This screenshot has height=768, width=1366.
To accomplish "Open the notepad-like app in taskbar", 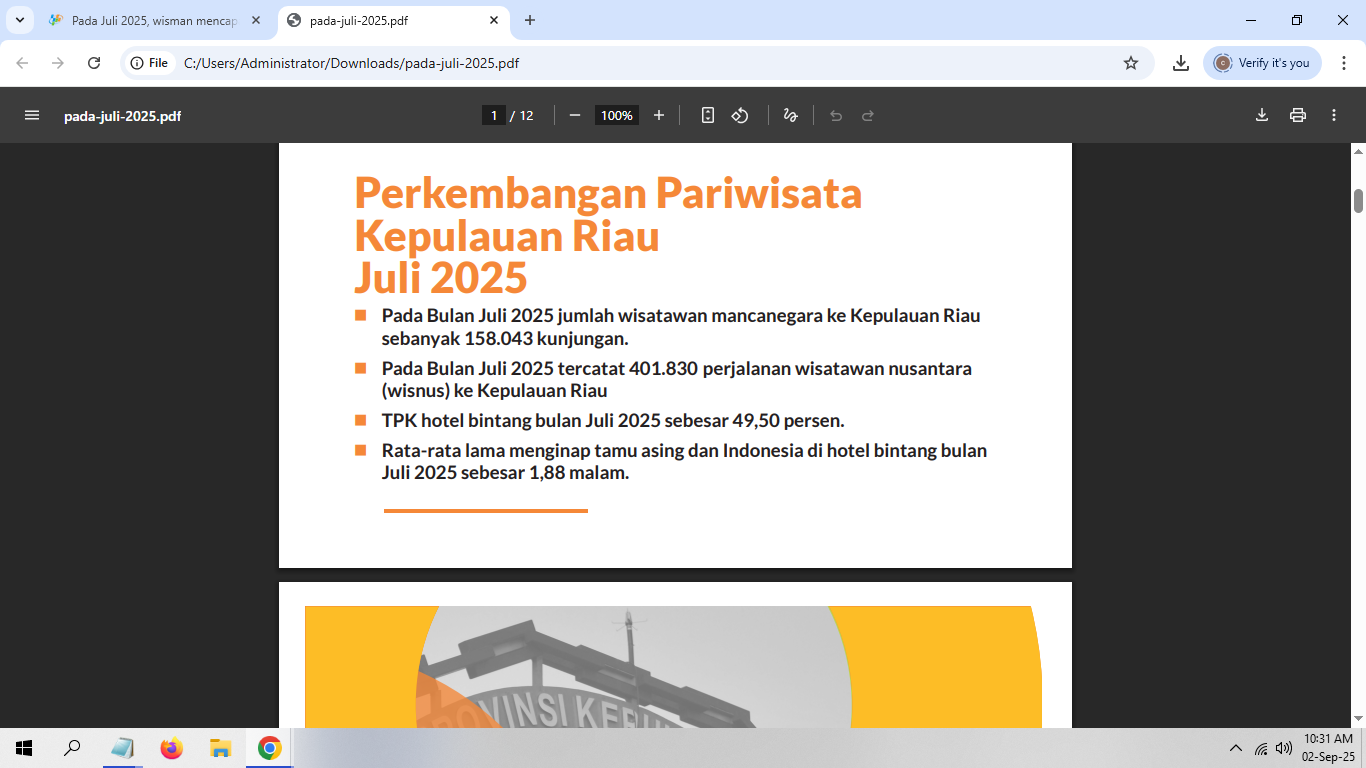I will pyautogui.click(x=123, y=748).
